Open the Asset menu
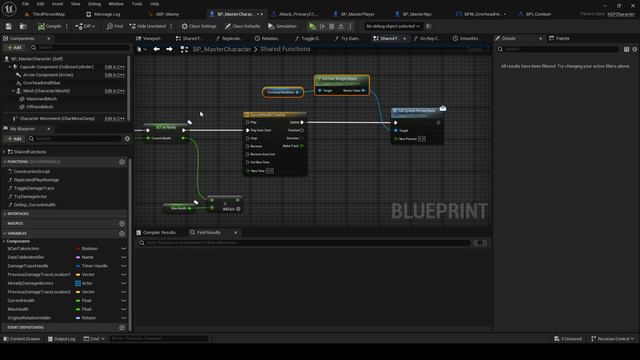 [58, 4]
